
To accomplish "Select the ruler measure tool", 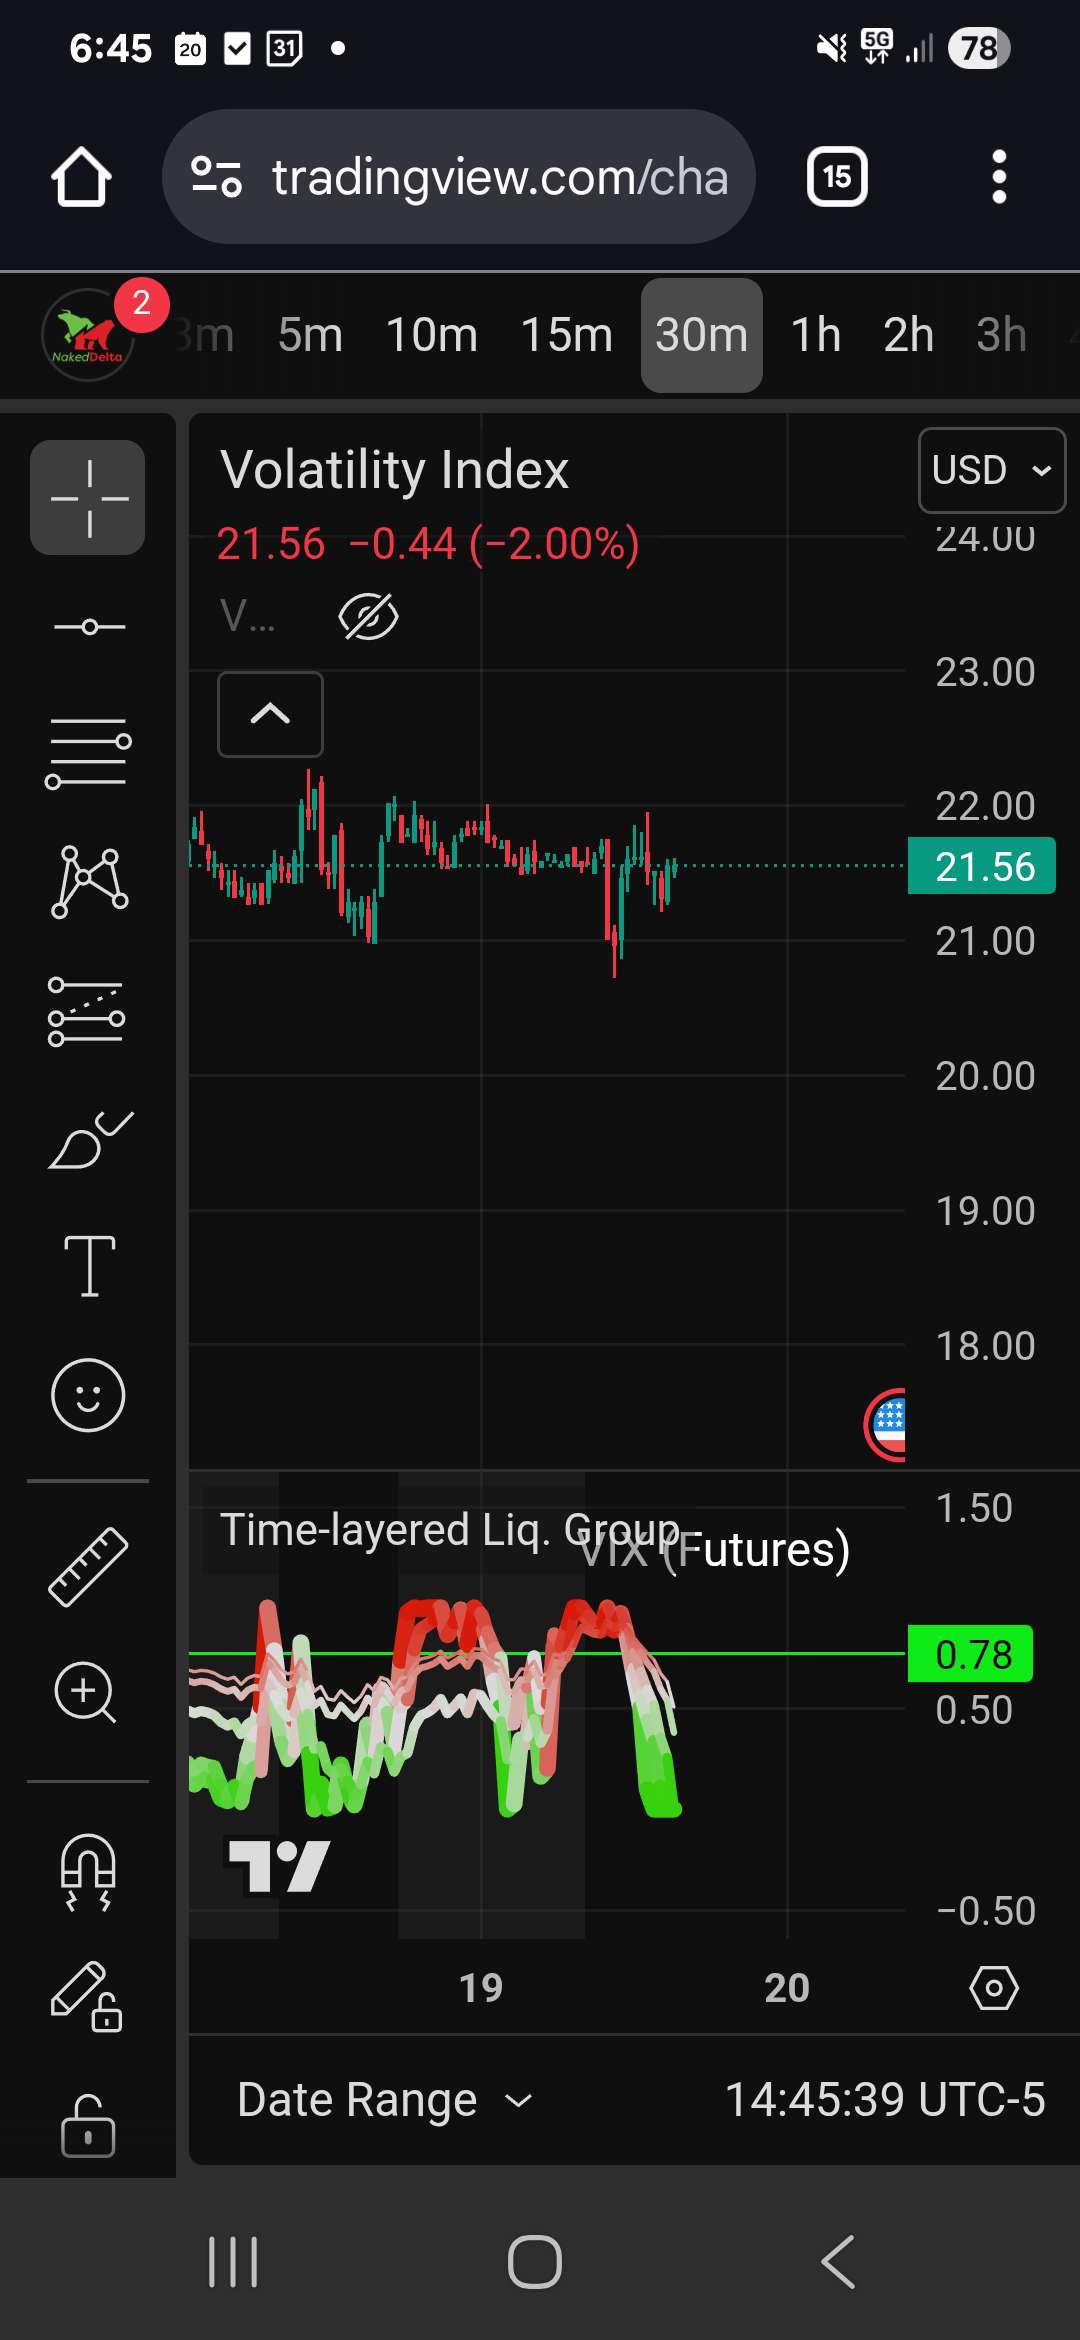I will [88, 1567].
